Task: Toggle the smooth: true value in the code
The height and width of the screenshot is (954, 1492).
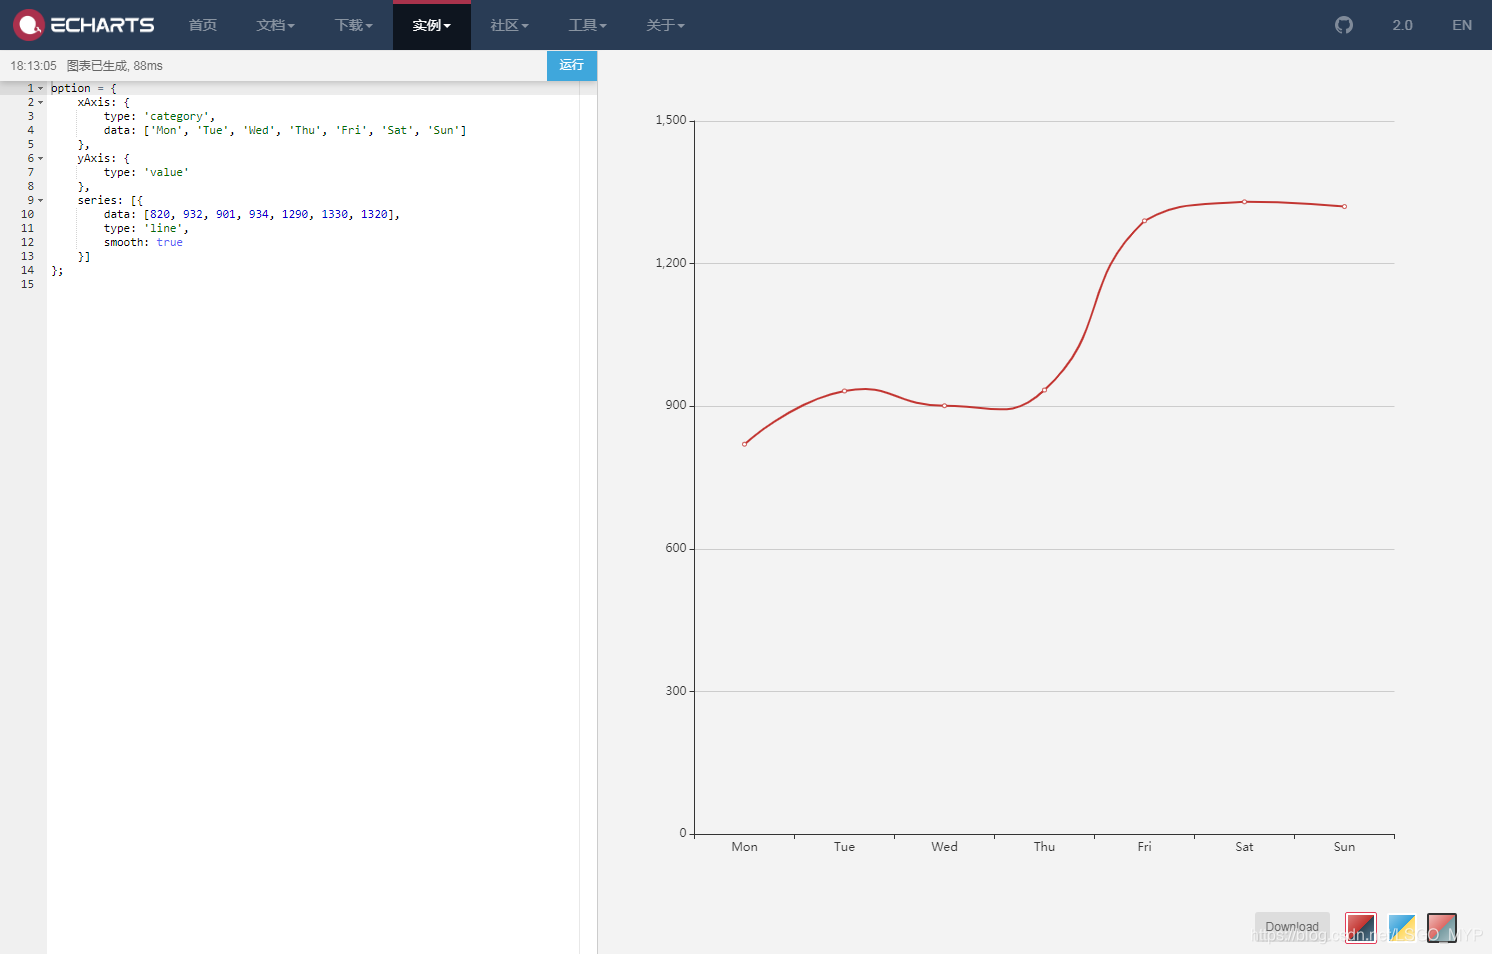Action: 169,242
